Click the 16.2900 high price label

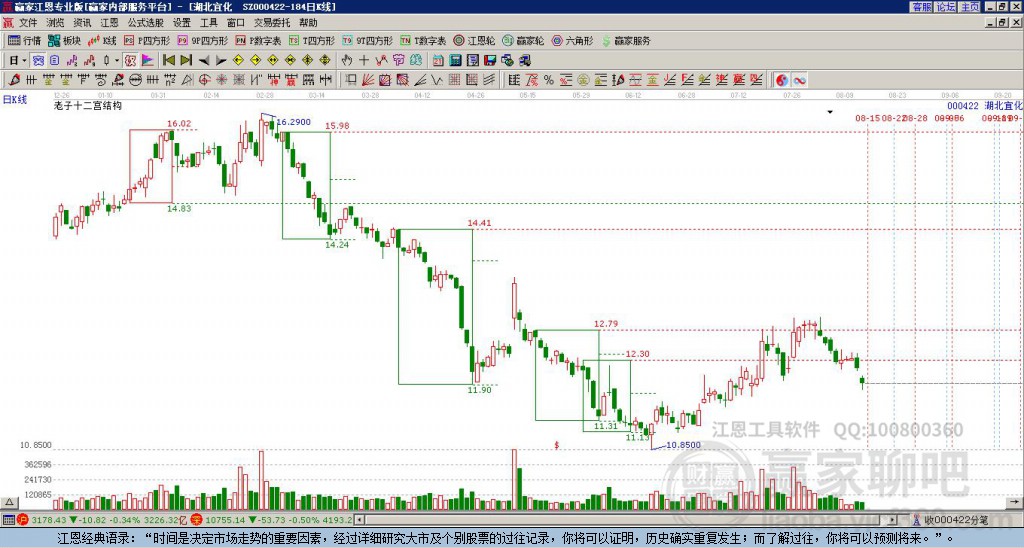(293, 122)
